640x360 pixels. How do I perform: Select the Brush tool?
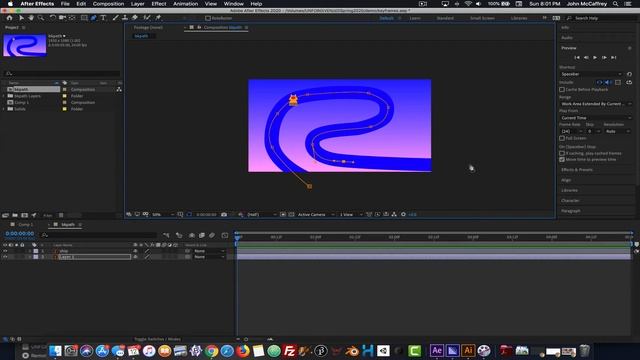115,18
